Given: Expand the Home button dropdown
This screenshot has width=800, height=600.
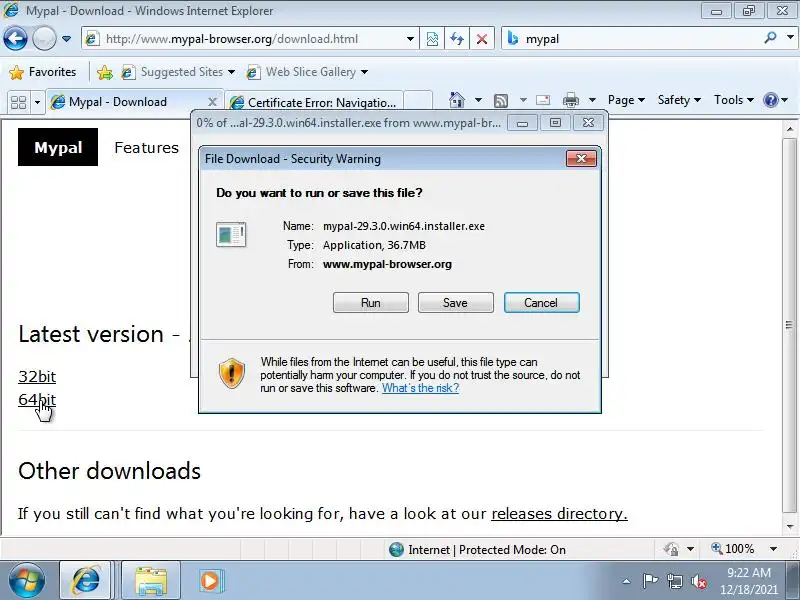Looking at the screenshot, I should [478, 100].
